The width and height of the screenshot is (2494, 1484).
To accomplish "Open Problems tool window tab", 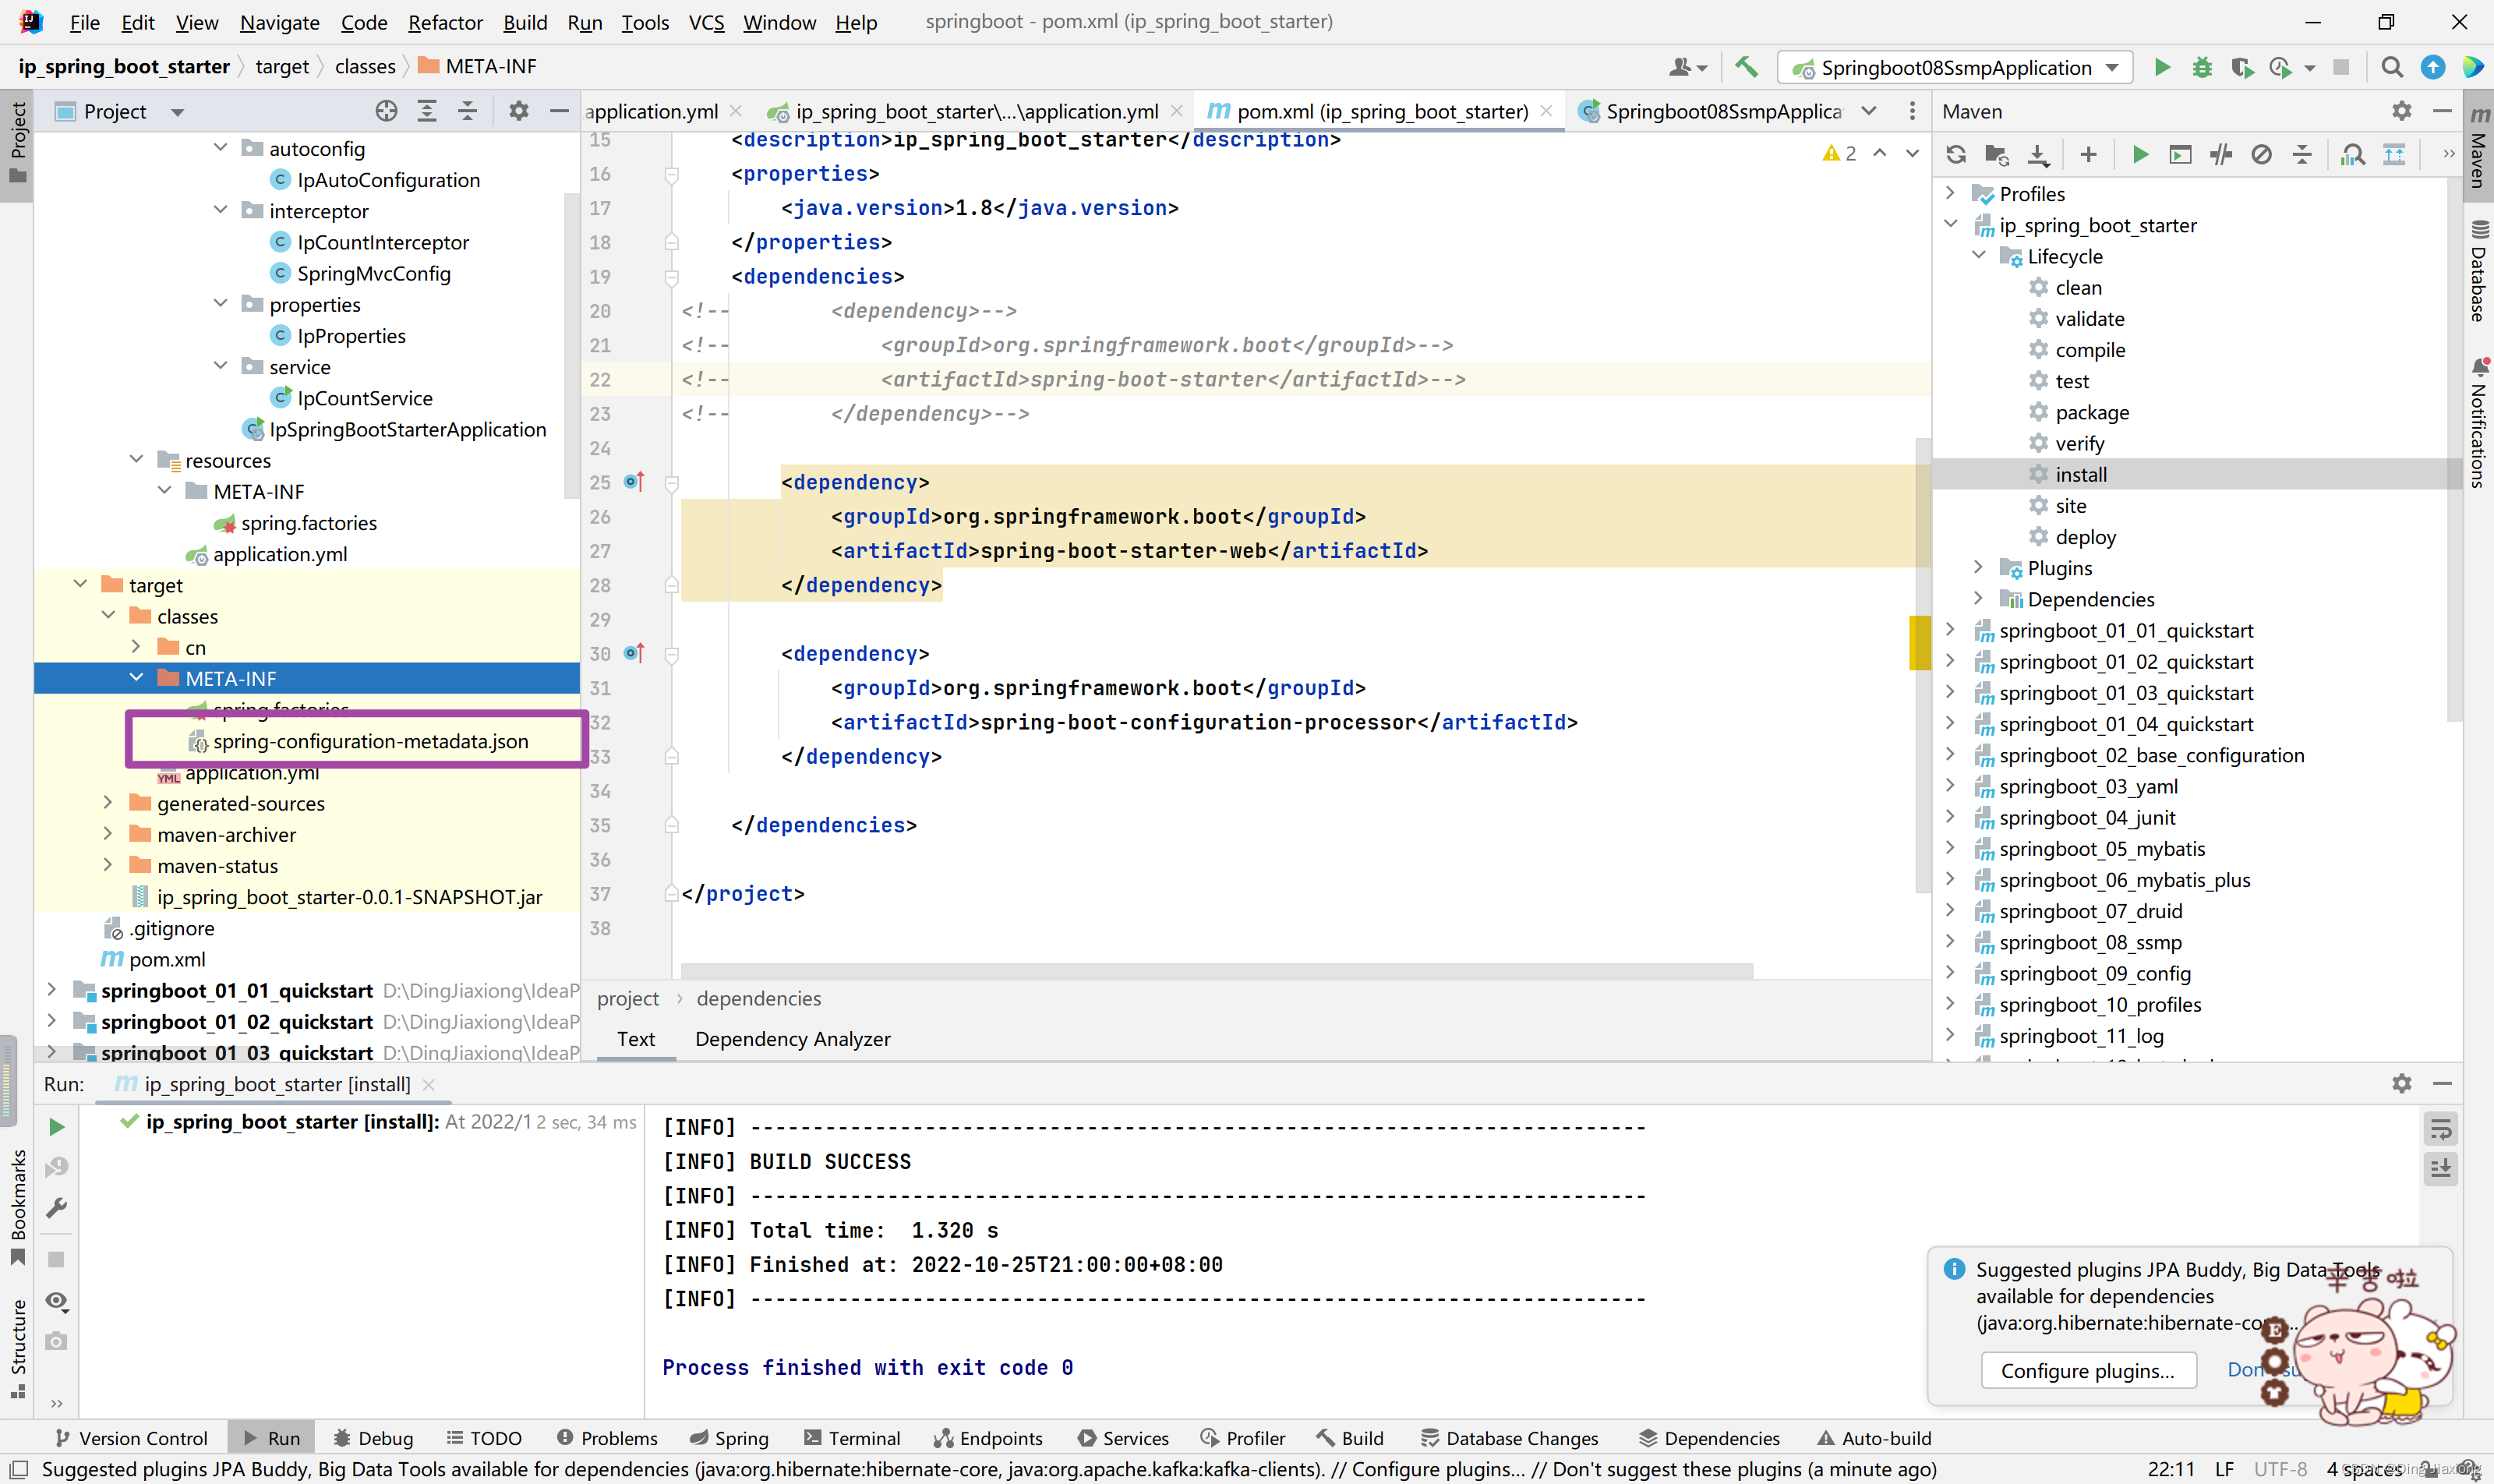I will pos(607,1438).
